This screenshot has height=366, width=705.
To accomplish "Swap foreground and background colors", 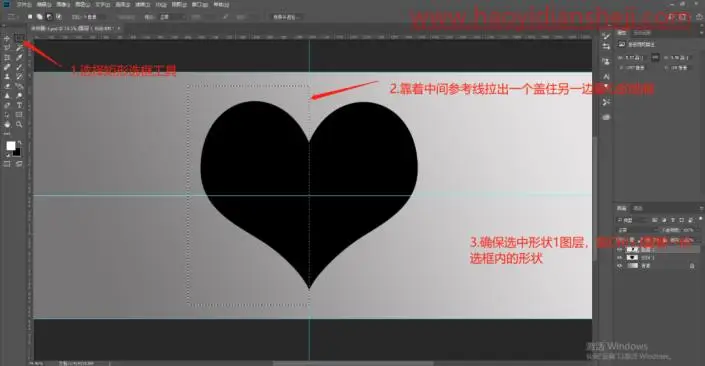I will coord(20,142).
